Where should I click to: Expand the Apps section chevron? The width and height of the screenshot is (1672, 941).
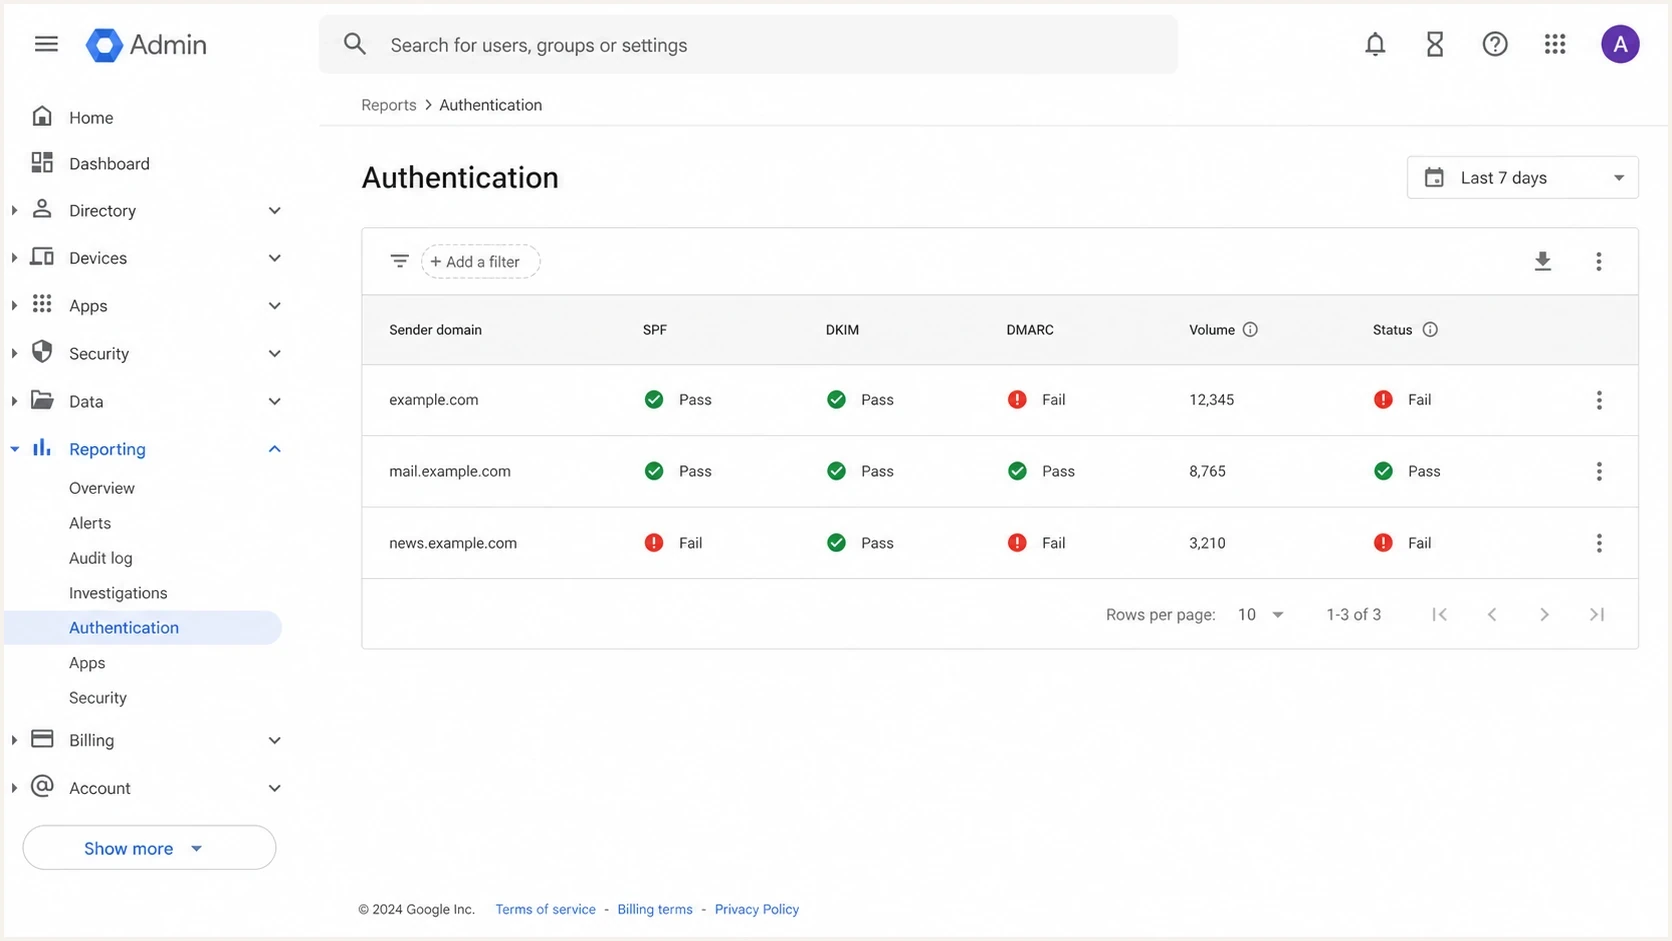pyautogui.click(x=275, y=306)
